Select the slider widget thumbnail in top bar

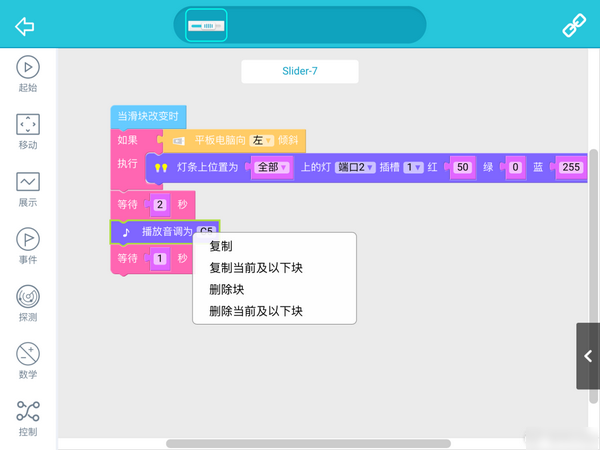[206, 25]
